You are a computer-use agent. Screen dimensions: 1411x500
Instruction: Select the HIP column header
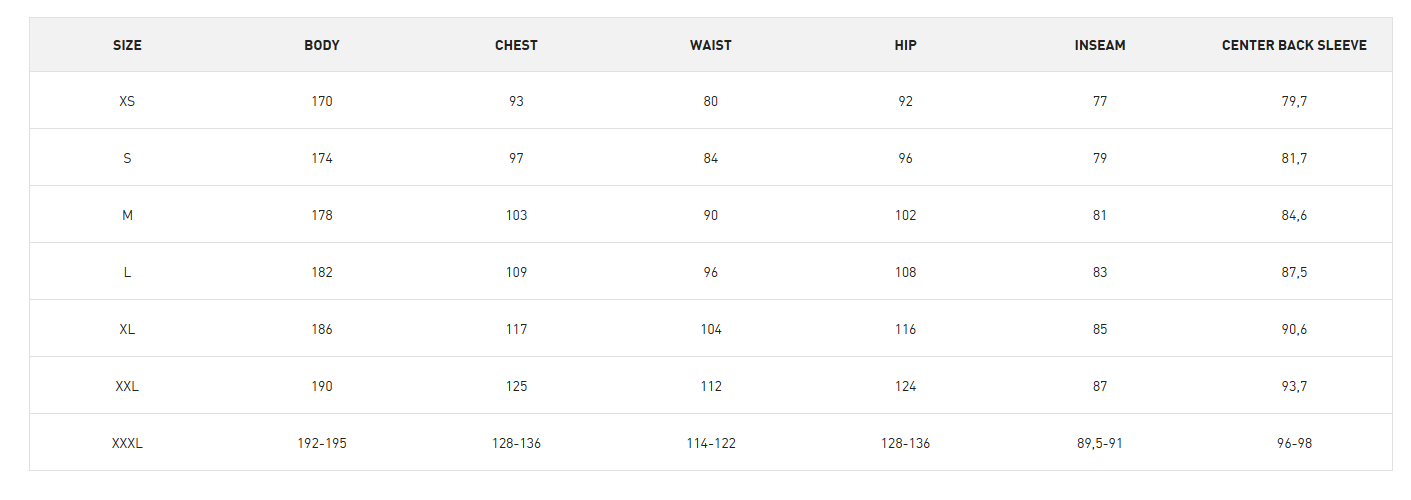coord(905,45)
